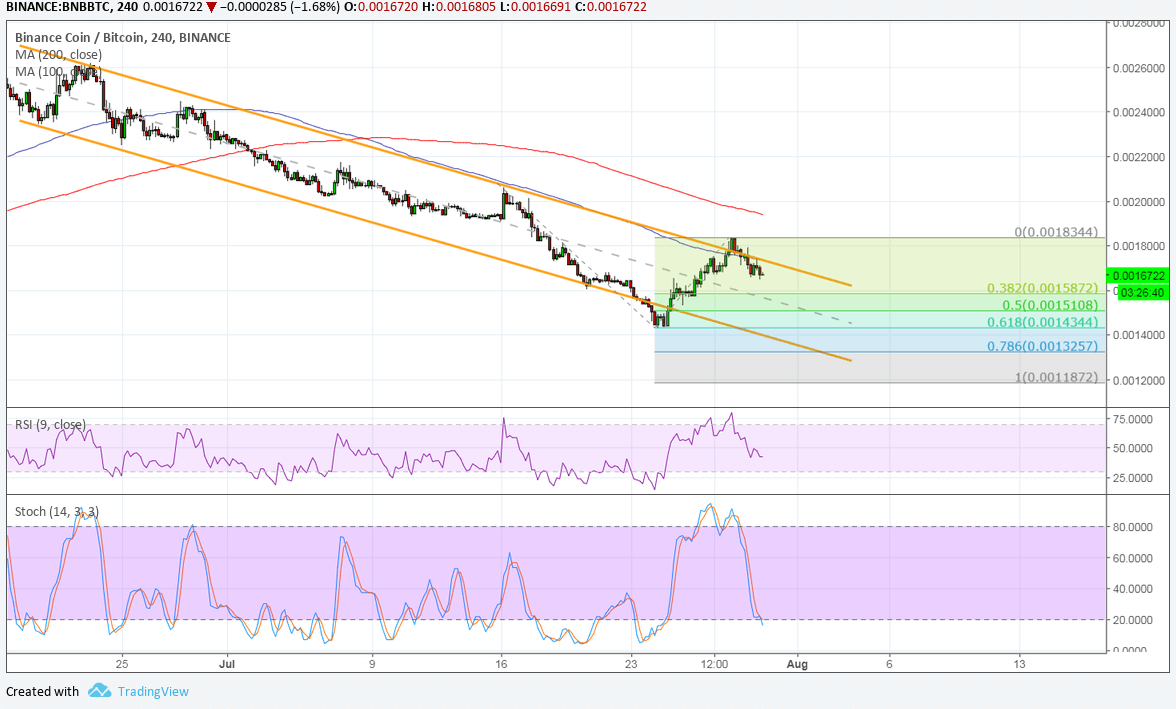Select the RSI (9, close) indicator label
The width and height of the screenshot is (1176, 709).
[x=50, y=425]
